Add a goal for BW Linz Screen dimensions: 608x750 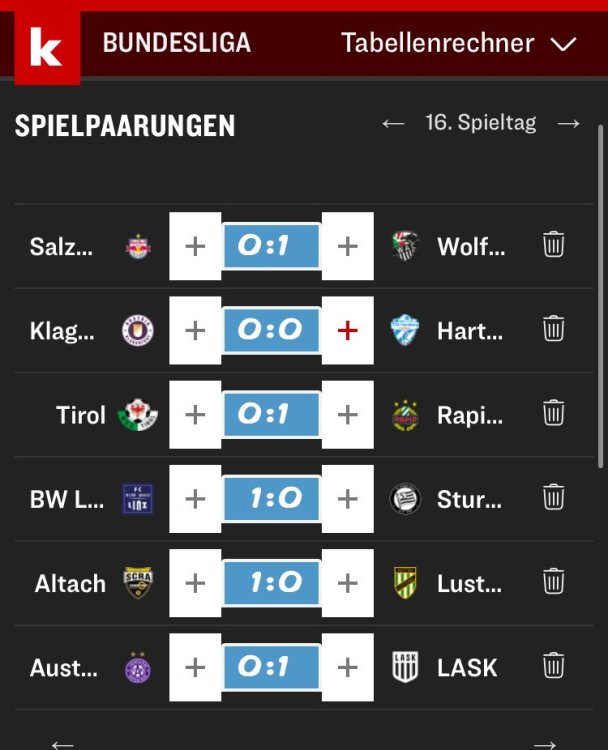[195, 498]
